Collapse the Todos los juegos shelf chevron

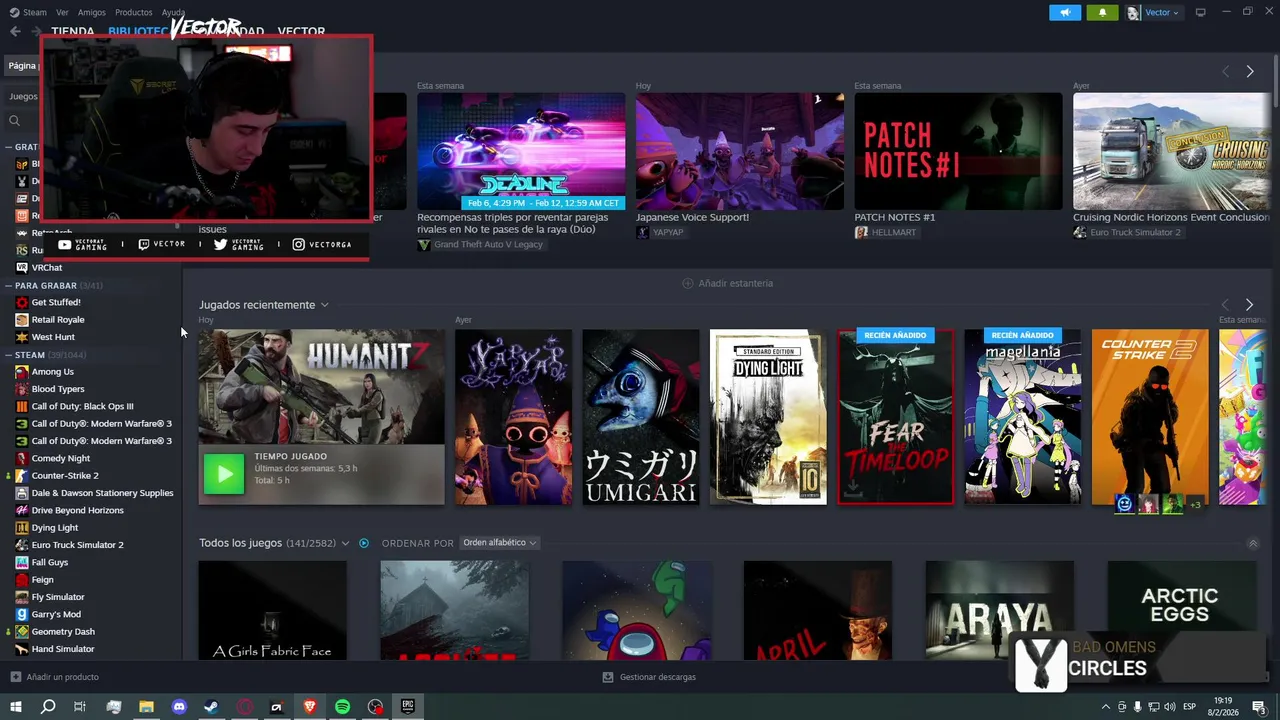1253,543
